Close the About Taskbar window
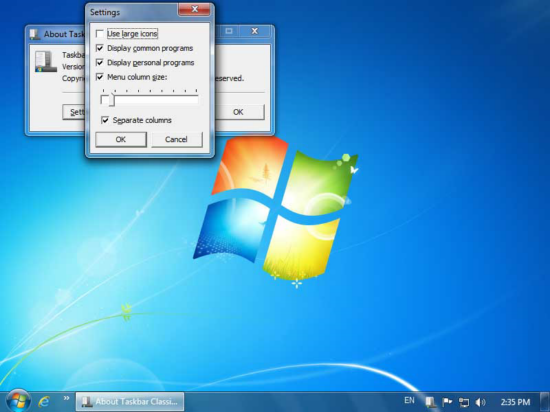This screenshot has height=412, width=550. tap(255, 31)
